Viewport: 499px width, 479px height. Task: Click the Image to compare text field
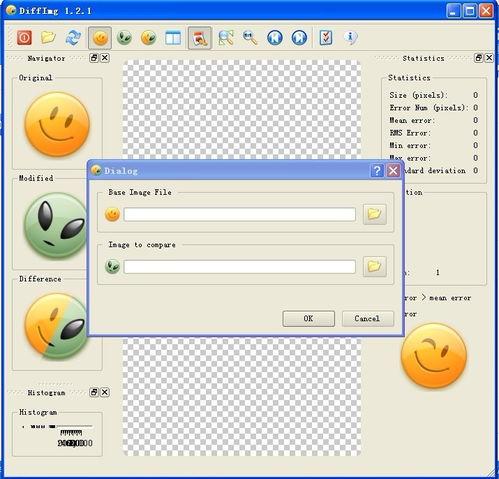click(240, 267)
